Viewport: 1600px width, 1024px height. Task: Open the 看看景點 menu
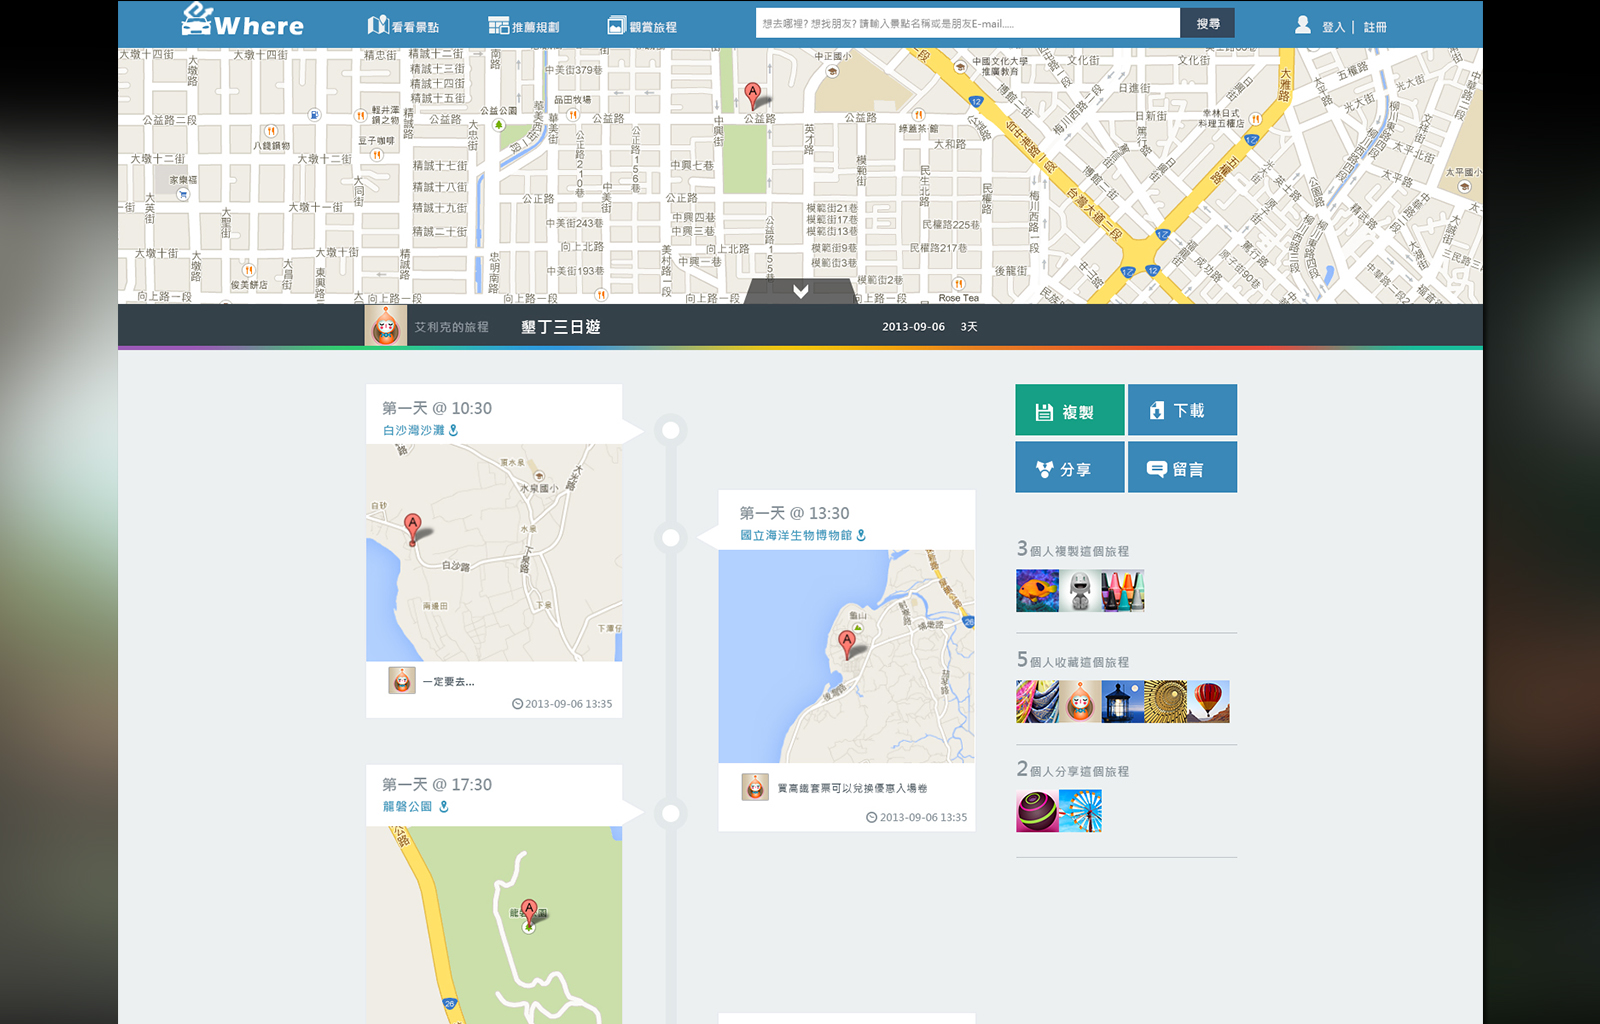pos(403,26)
